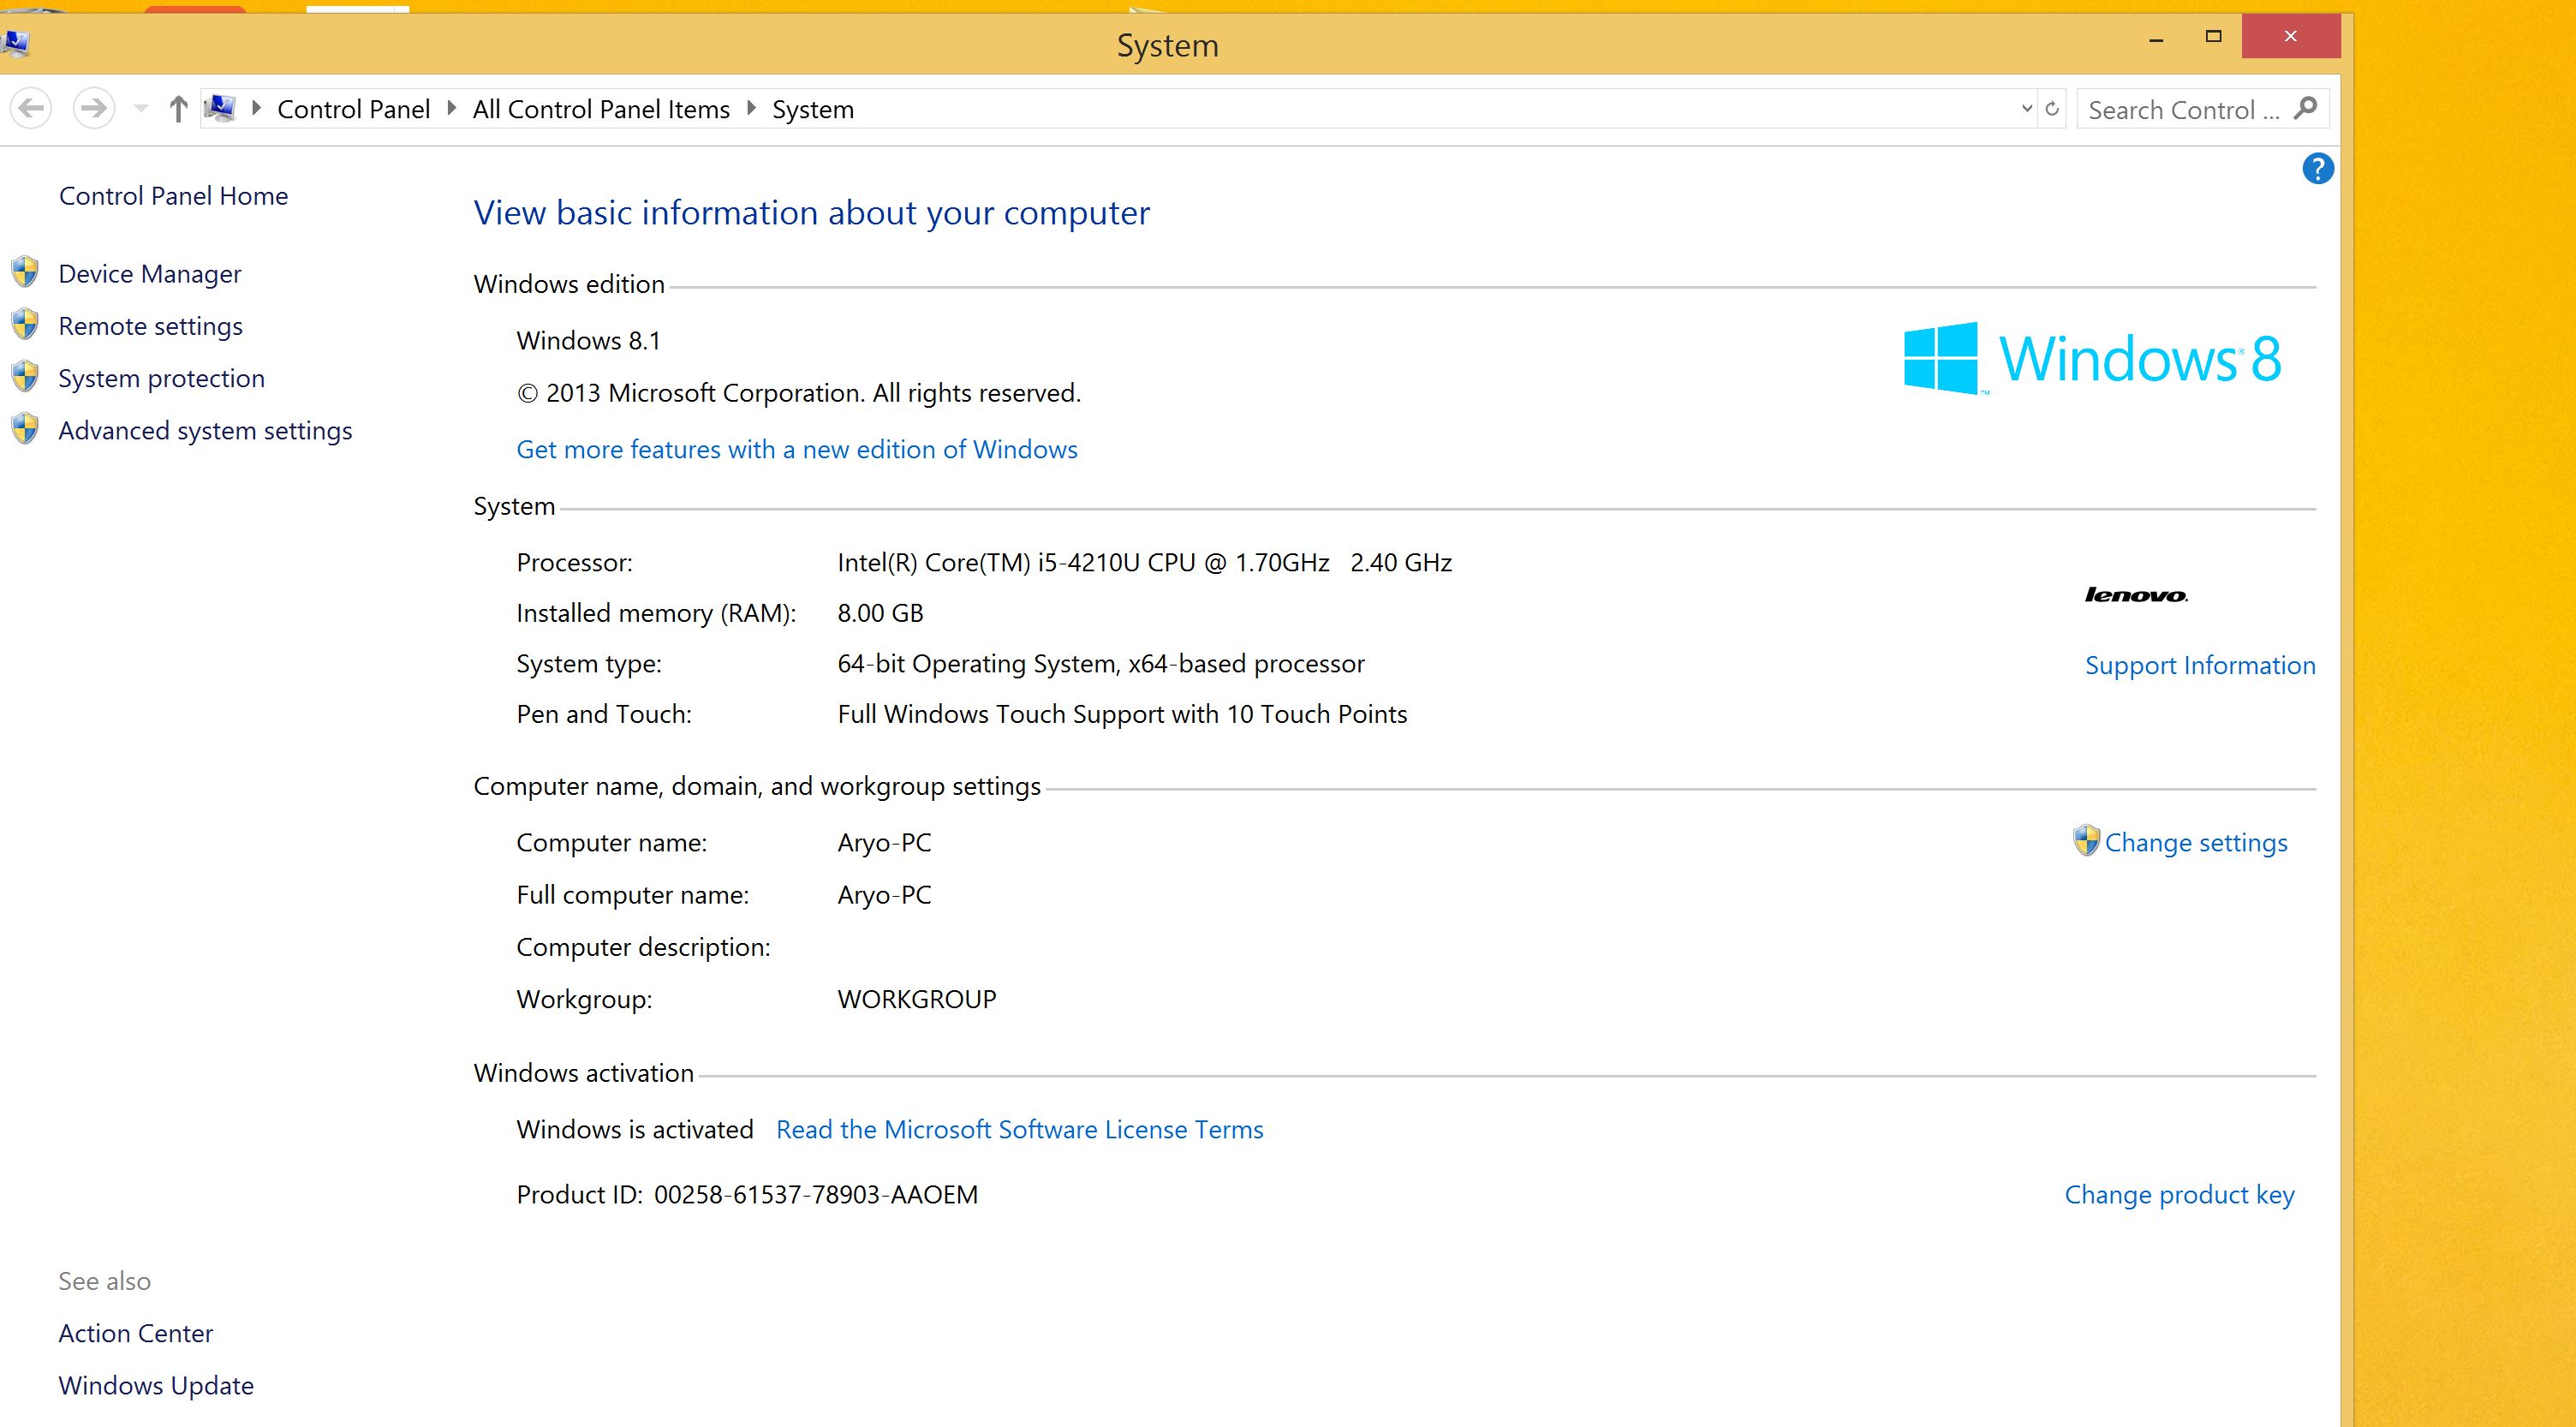Open Action Center under See also
This screenshot has width=2576, height=1427.
tap(135, 1334)
